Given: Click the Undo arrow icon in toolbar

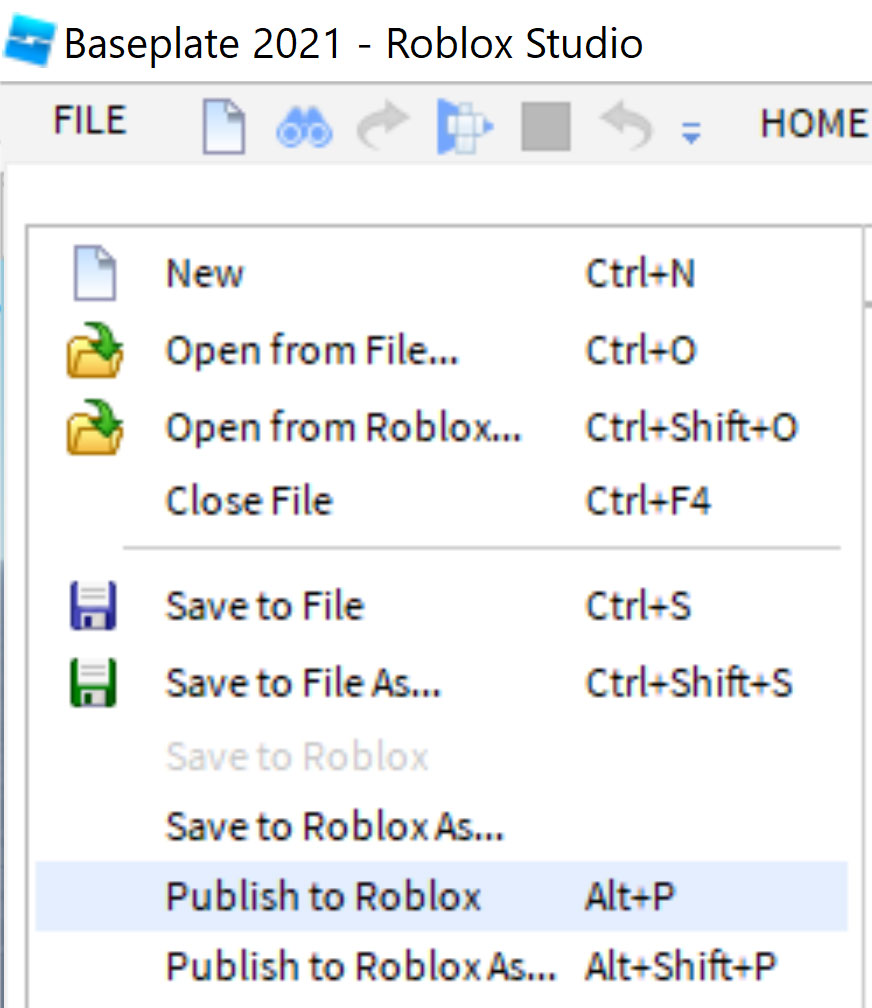Looking at the screenshot, I should point(626,125).
